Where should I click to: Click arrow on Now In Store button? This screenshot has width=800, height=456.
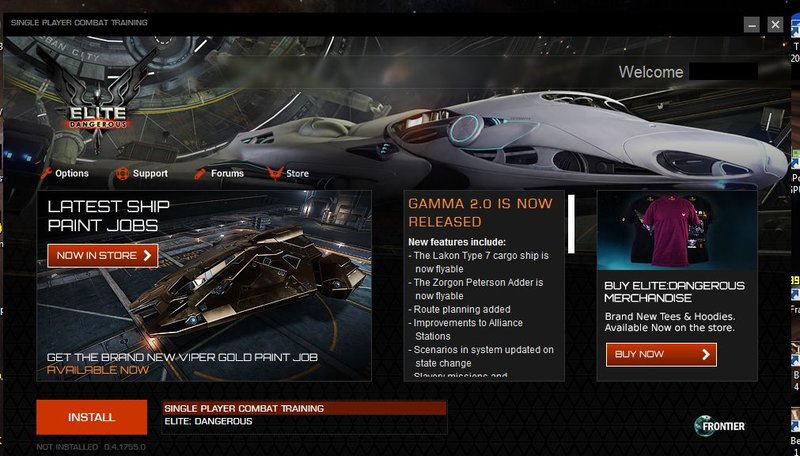(147, 256)
